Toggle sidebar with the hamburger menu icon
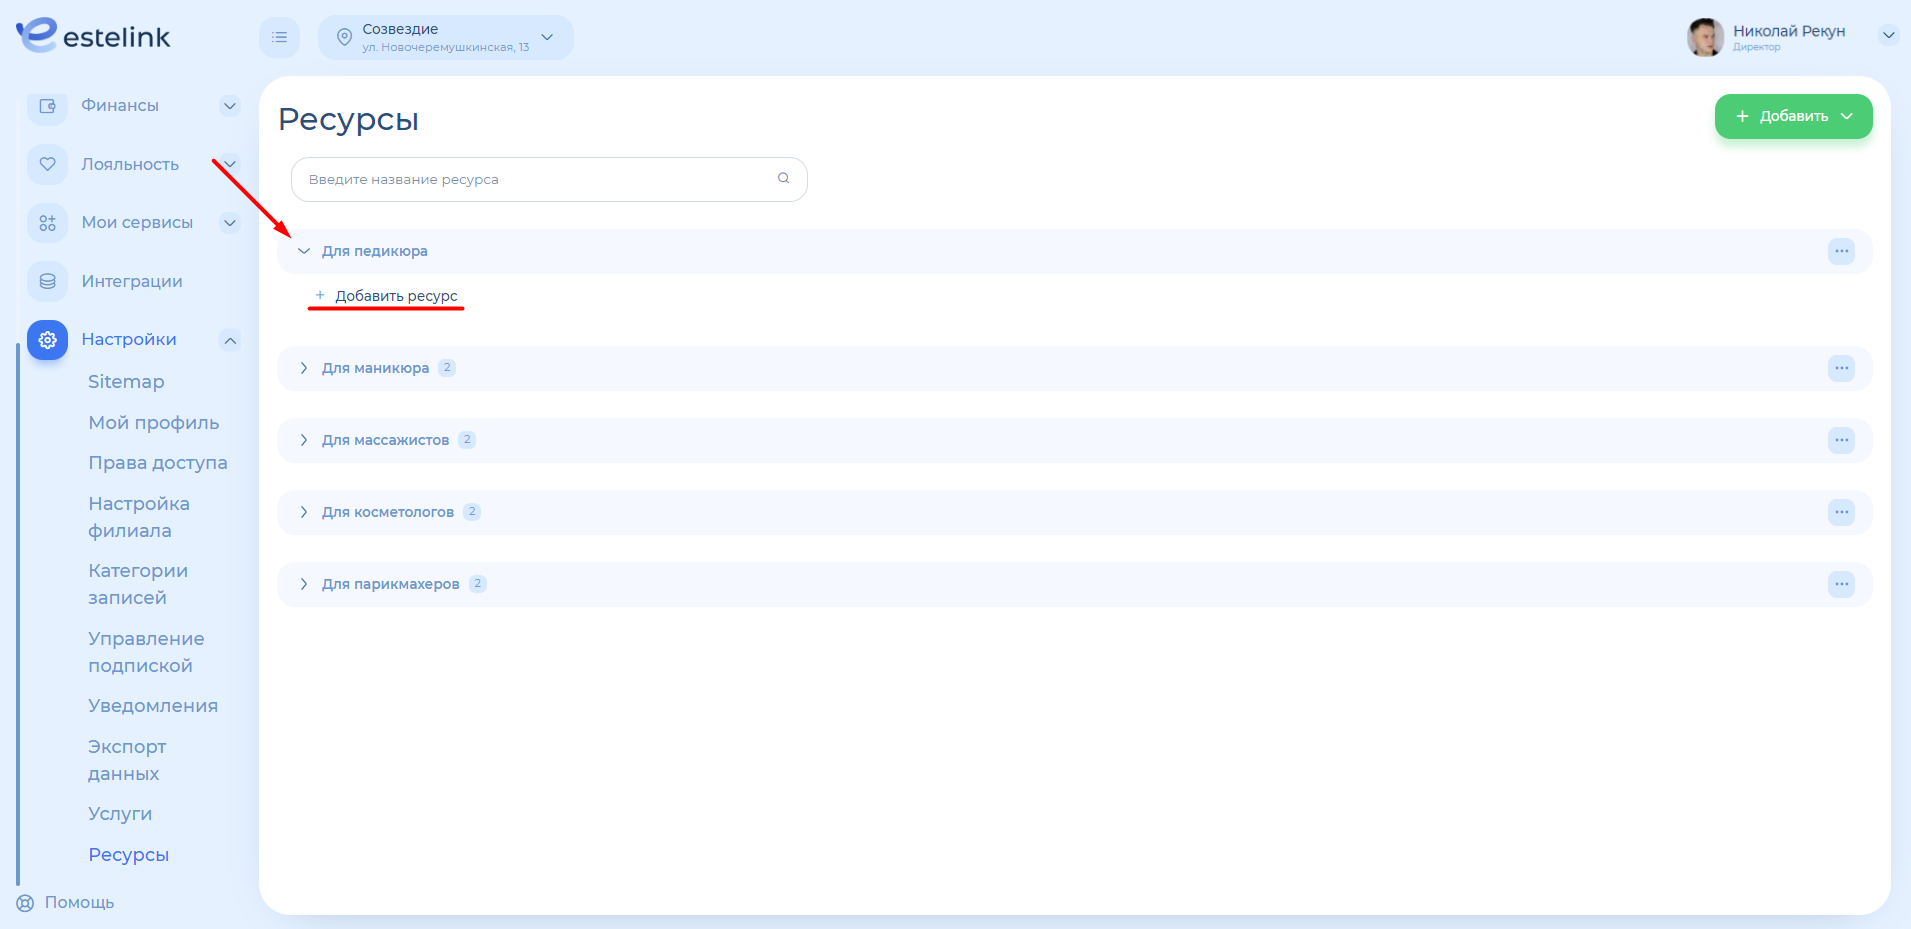The image size is (1911, 929). tap(279, 37)
